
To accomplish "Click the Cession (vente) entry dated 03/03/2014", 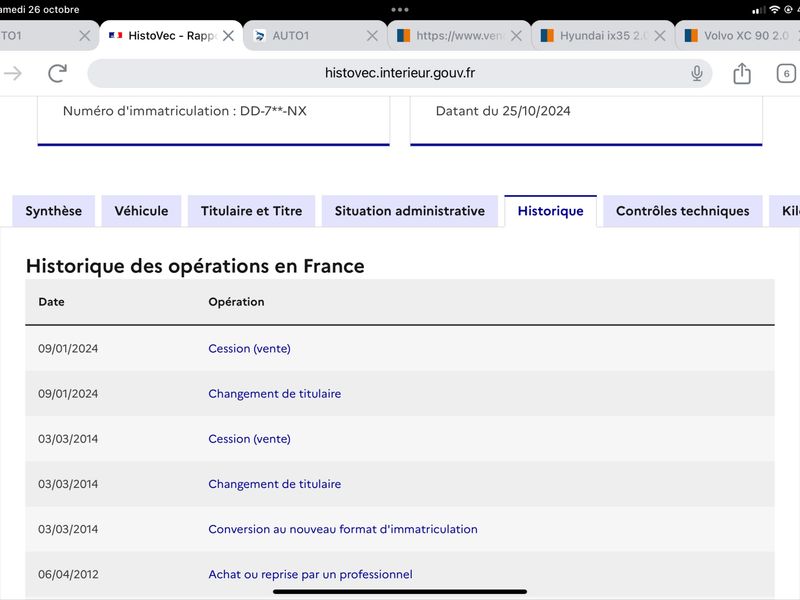I will 249,439.
